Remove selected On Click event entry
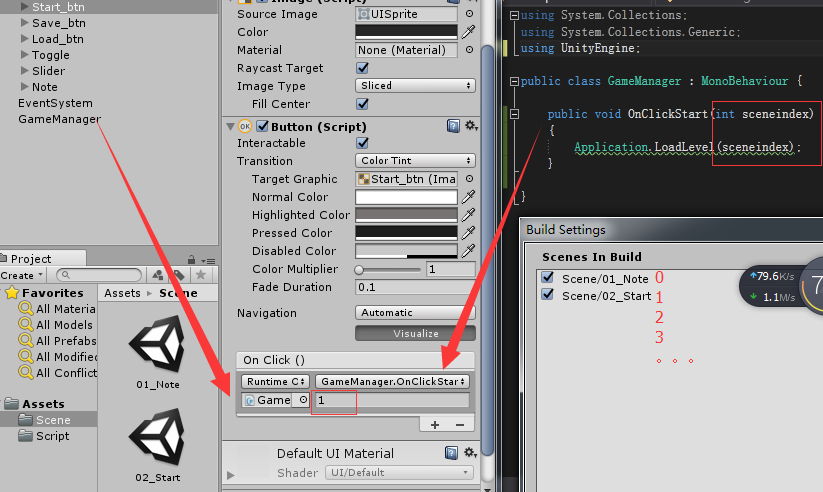This screenshot has width=823, height=492. (x=460, y=425)
